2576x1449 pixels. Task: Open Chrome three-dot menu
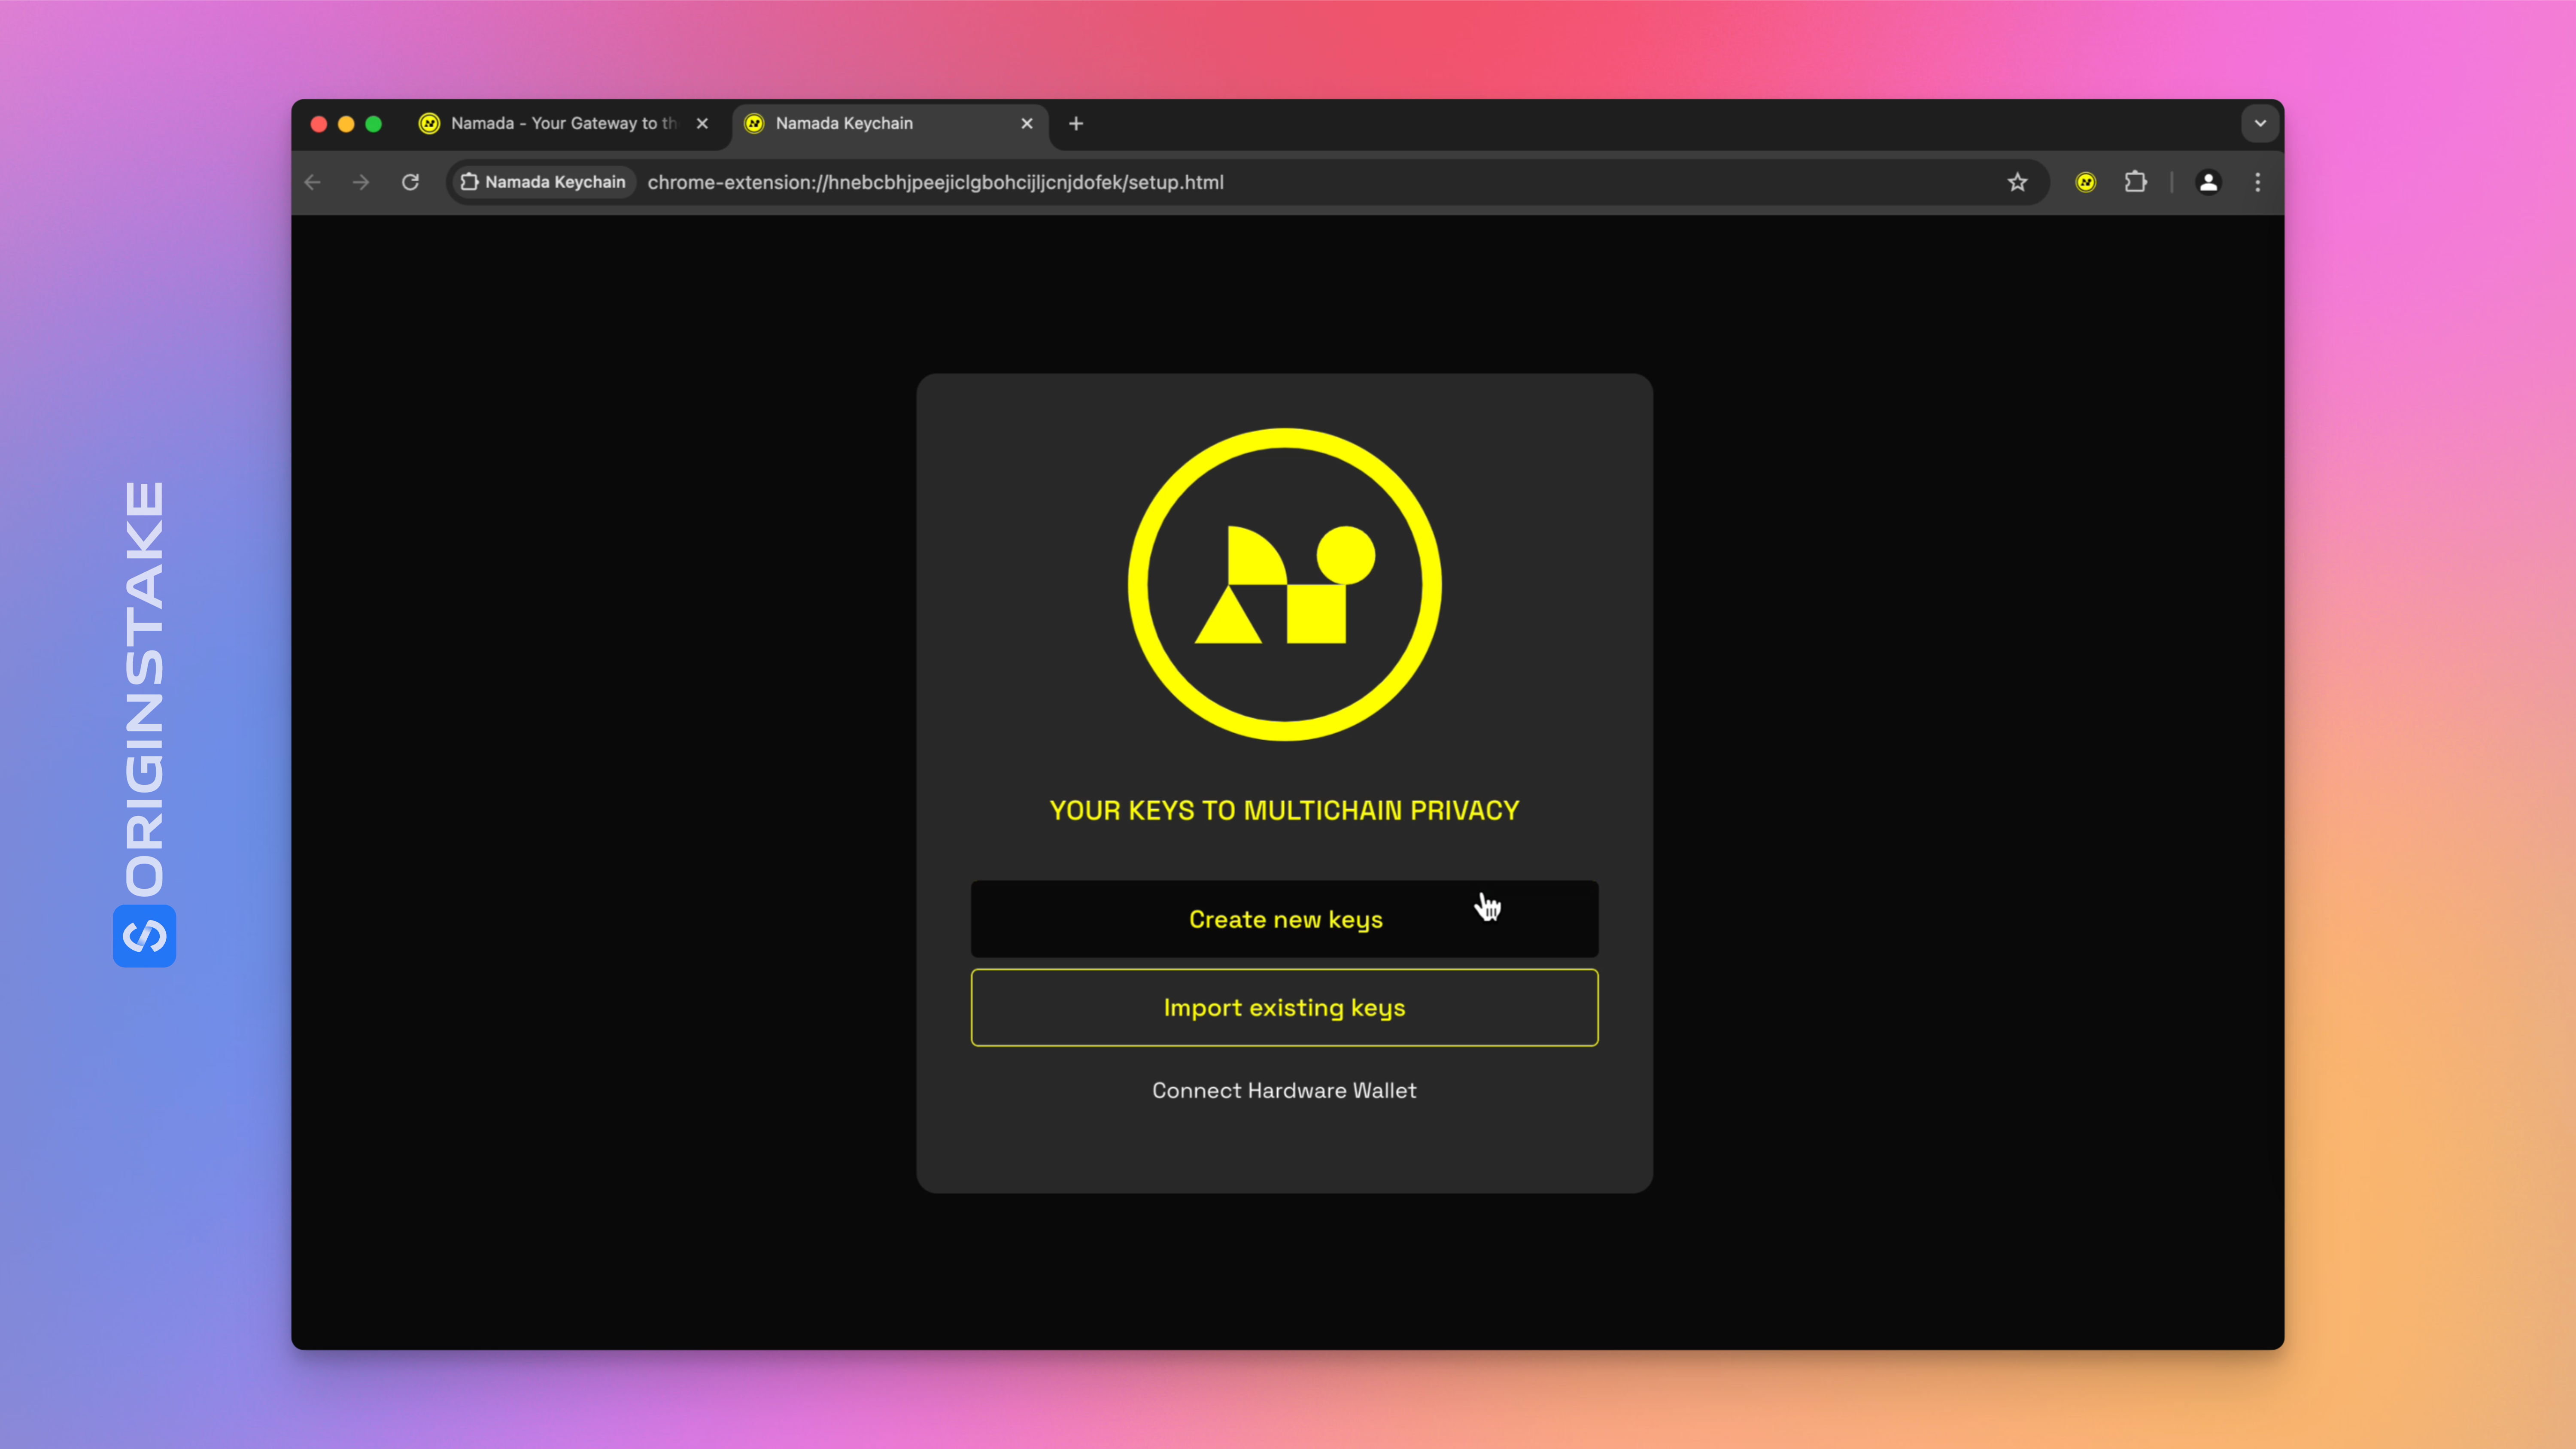click(2257, 182)
